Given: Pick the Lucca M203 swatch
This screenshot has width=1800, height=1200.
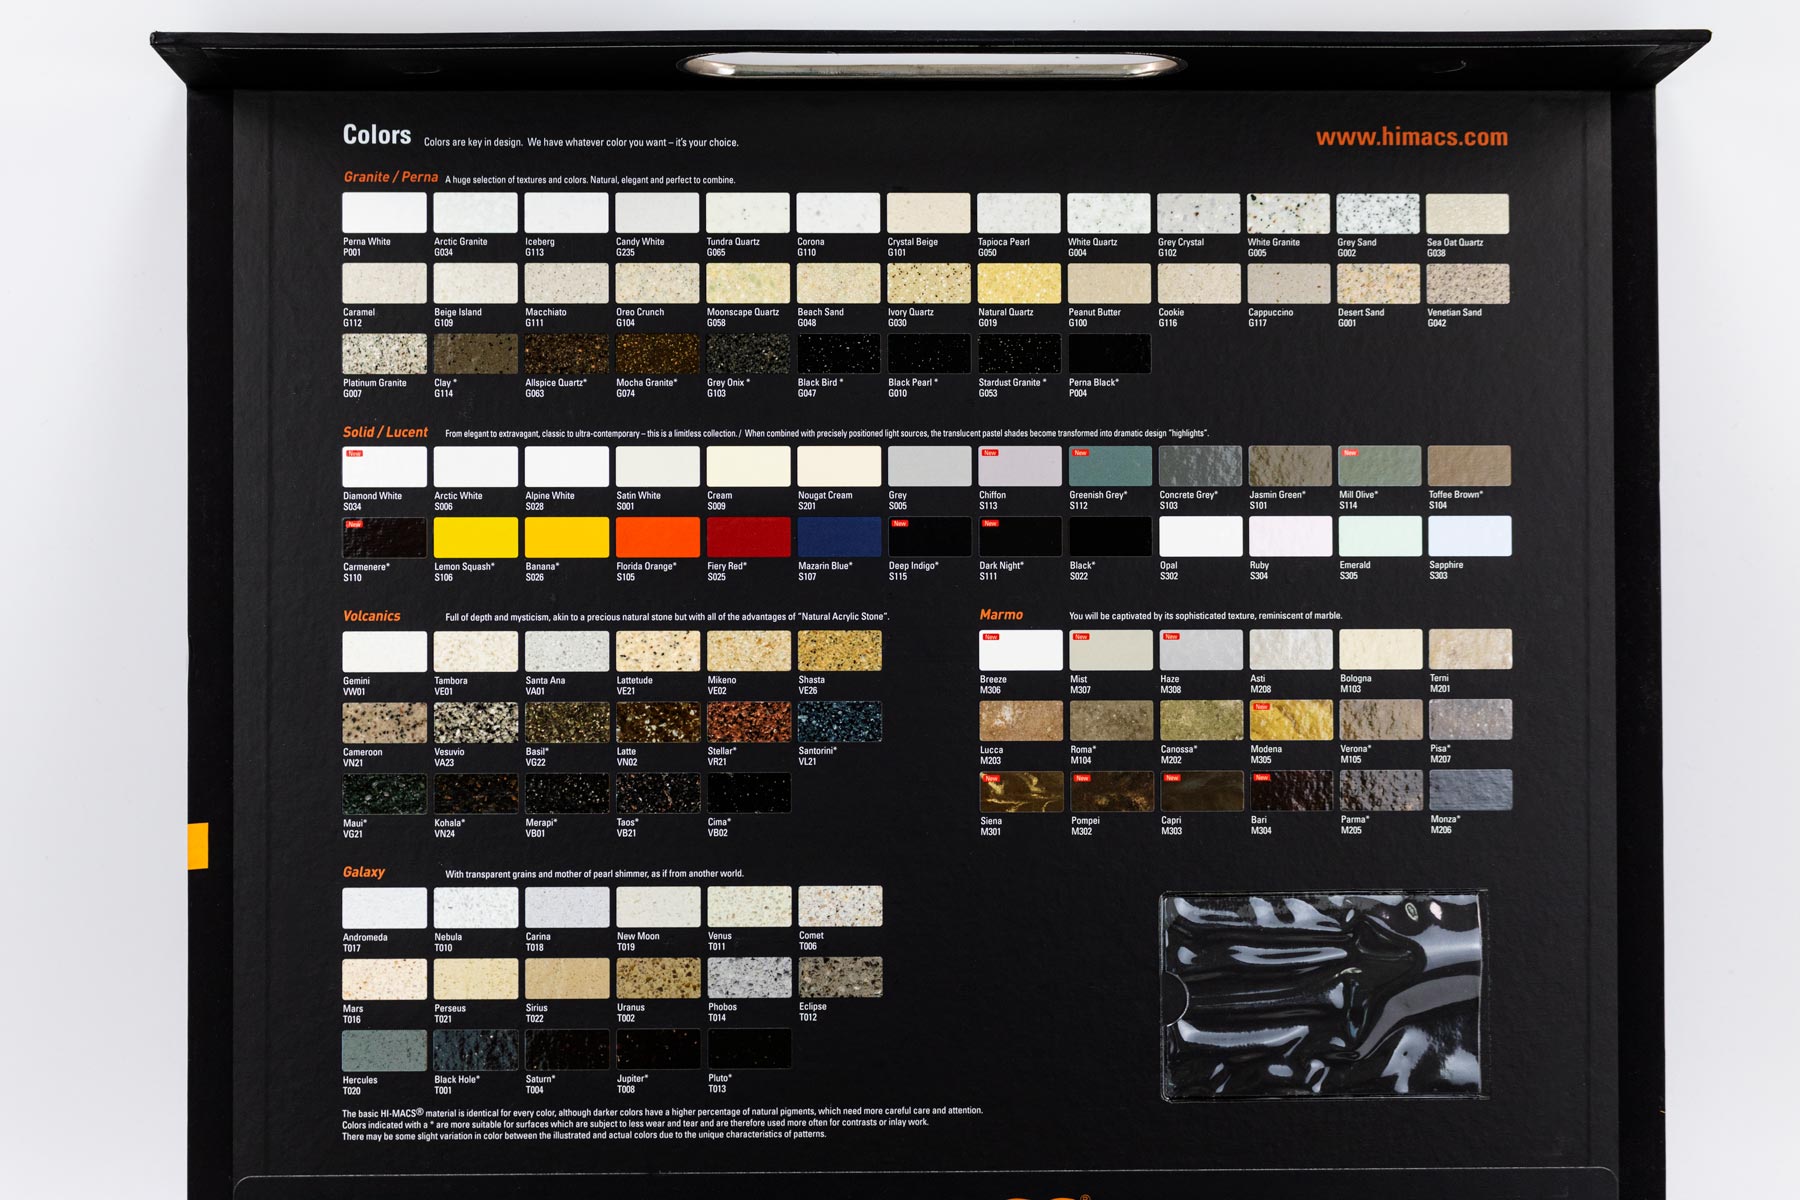Looking at the screenshot, I should pyautogui.click(x=1021, y=721).
